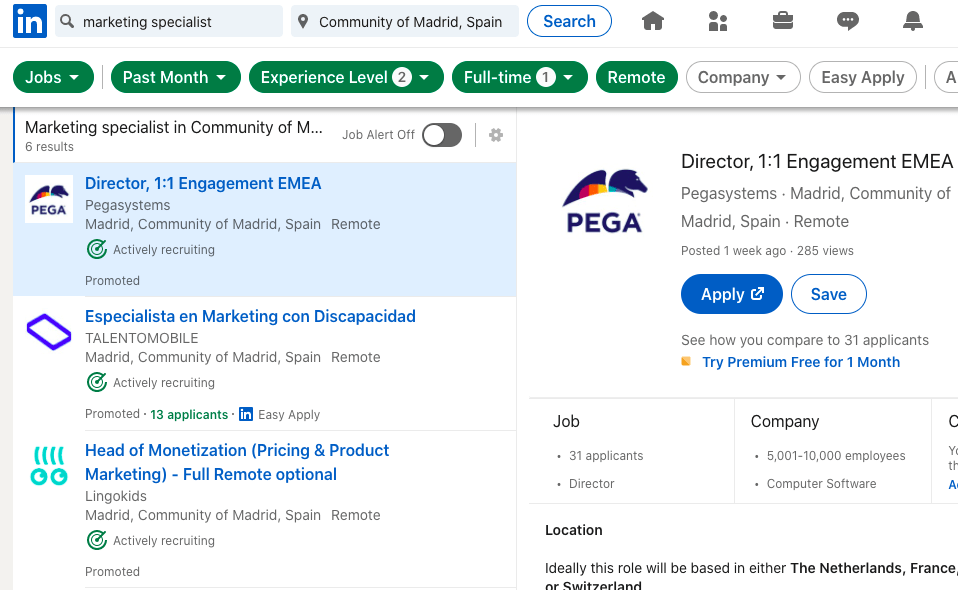Click the Community of Madrid location field
The image size is (958, 590).
(x=404, y=21)
